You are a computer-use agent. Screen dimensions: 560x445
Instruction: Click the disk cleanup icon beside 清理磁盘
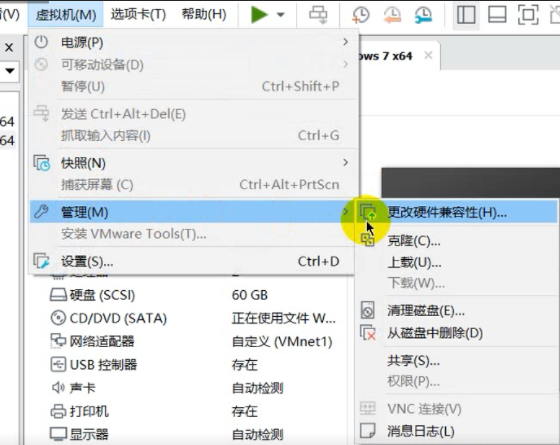coord(368,310)
